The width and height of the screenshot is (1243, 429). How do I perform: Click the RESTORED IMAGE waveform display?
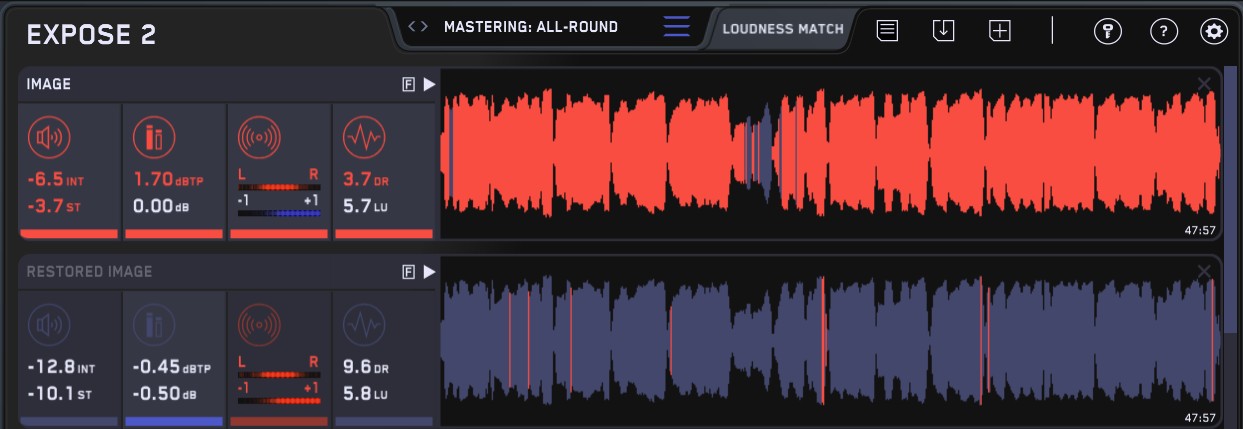tap(830, 340)
